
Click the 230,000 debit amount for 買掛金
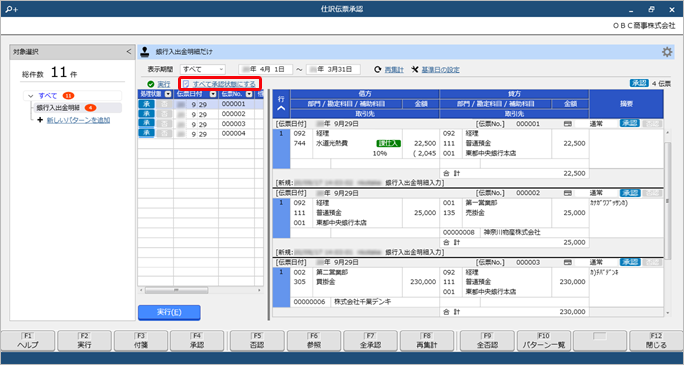click(423, 282)
